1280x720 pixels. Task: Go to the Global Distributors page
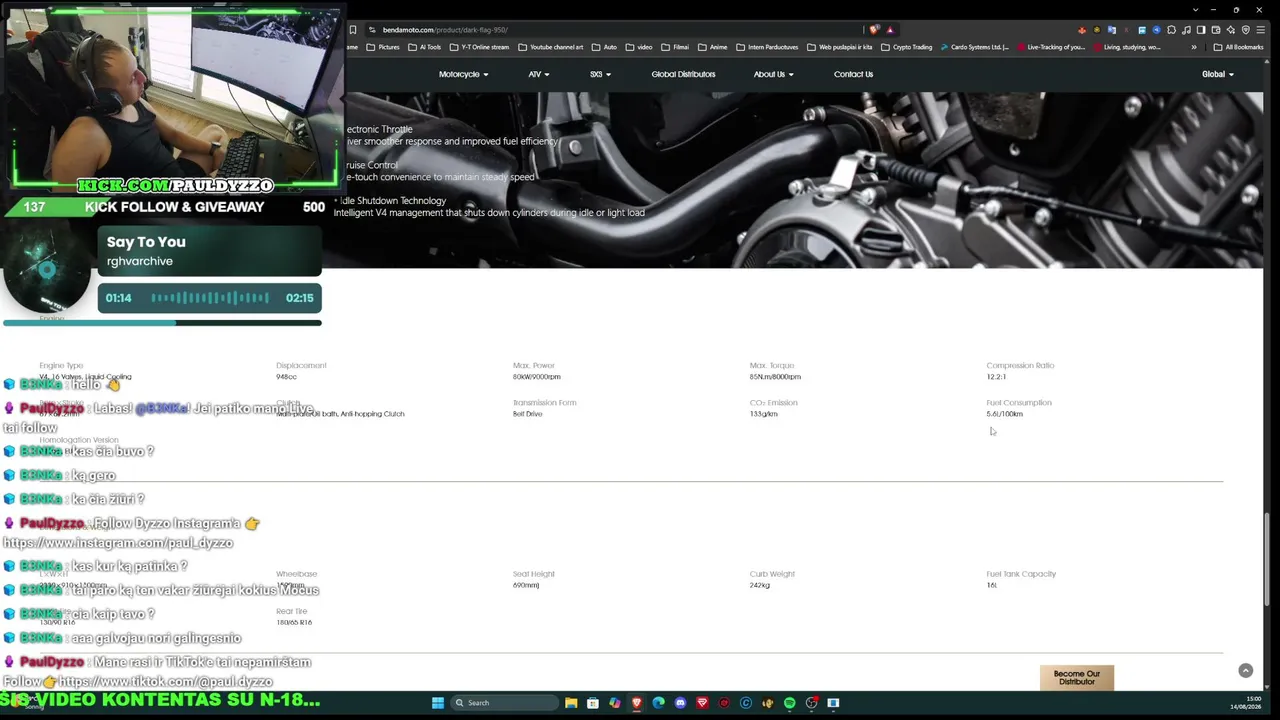click(x=683, y=74)
